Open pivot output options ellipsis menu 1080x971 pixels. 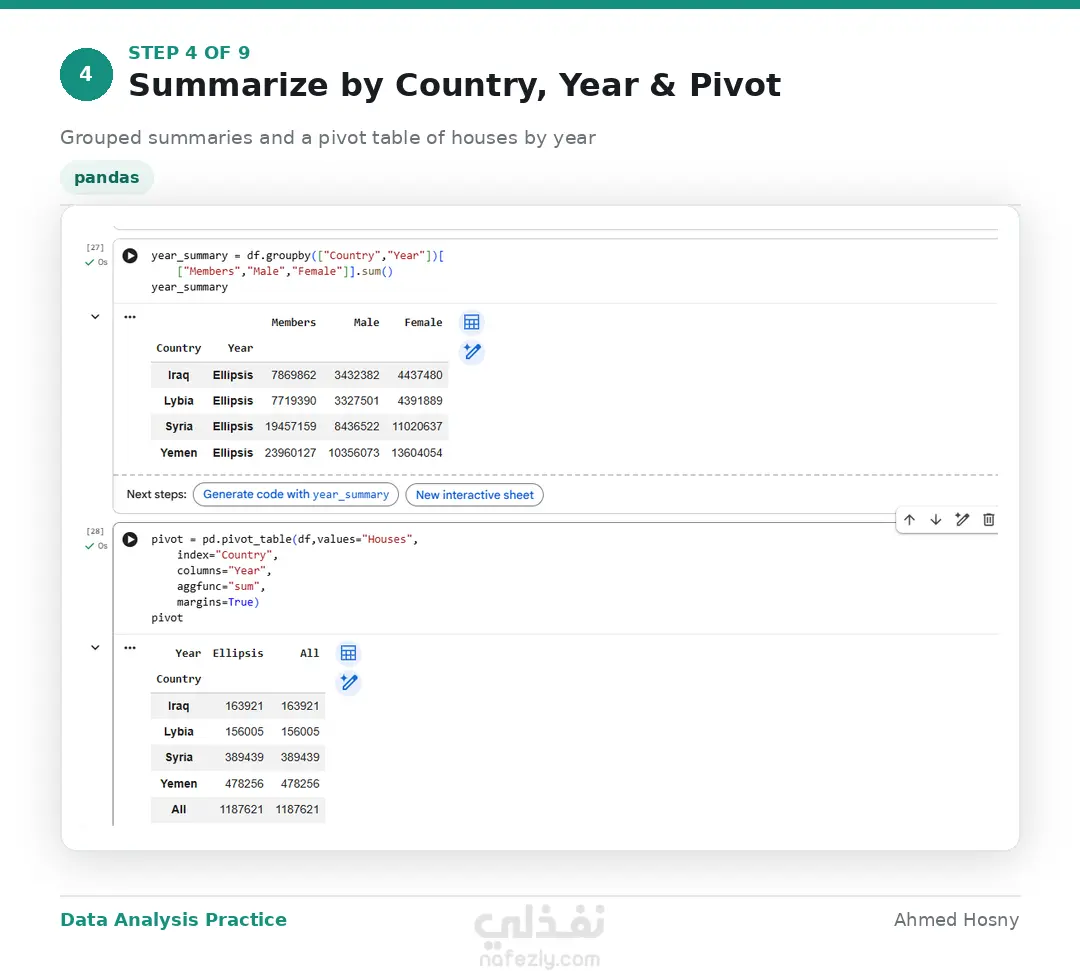tap(129, 647)
